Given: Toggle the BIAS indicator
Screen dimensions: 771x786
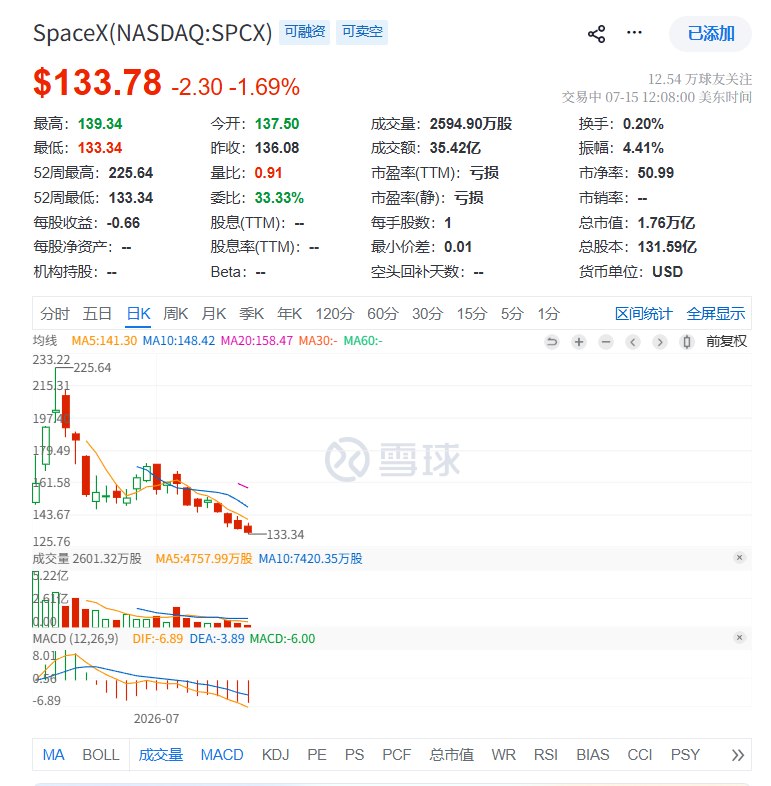Looking at the screenshot, I should (x=593, y=754).
